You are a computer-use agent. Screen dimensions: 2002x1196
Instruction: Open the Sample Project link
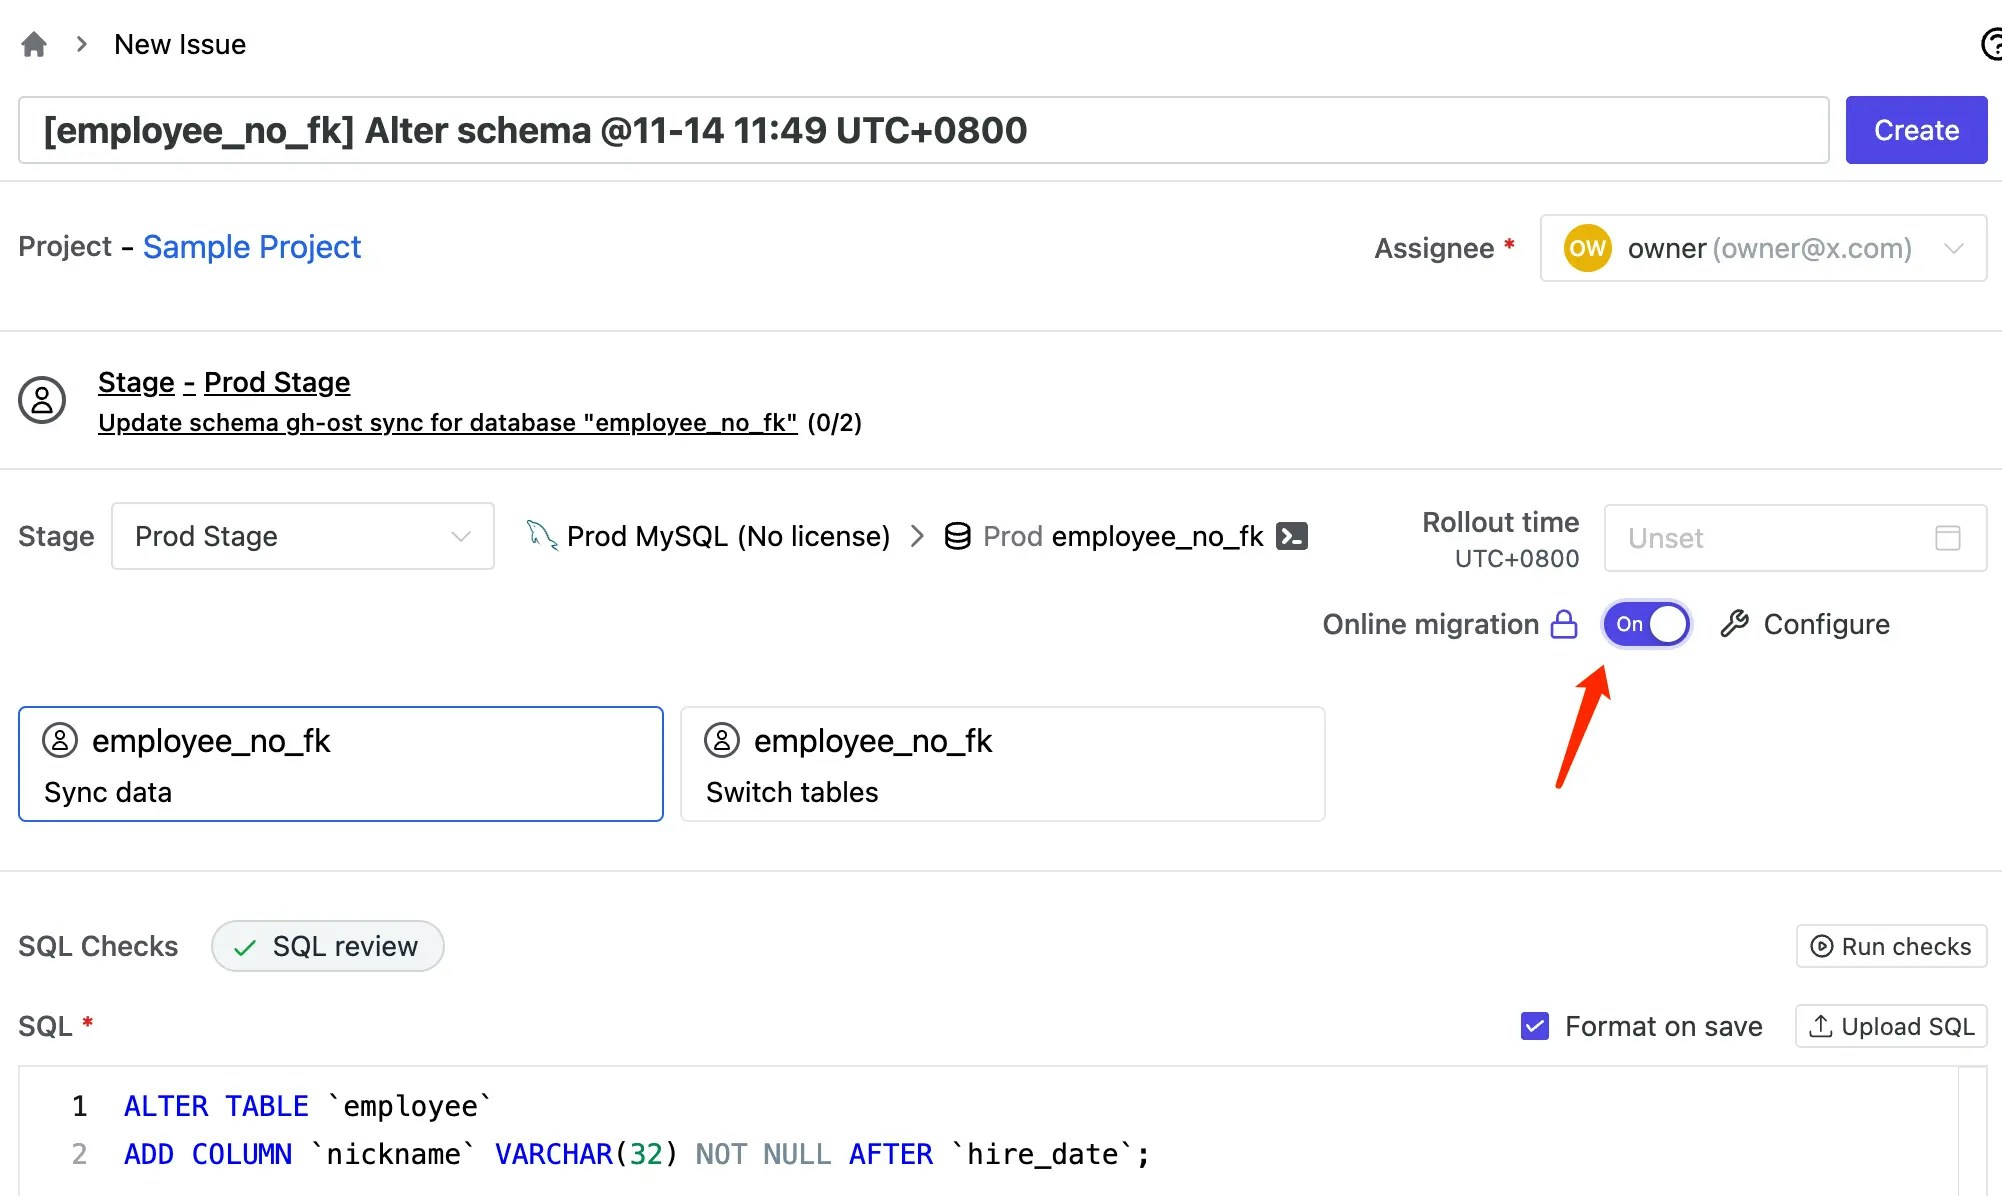(251, 247)
